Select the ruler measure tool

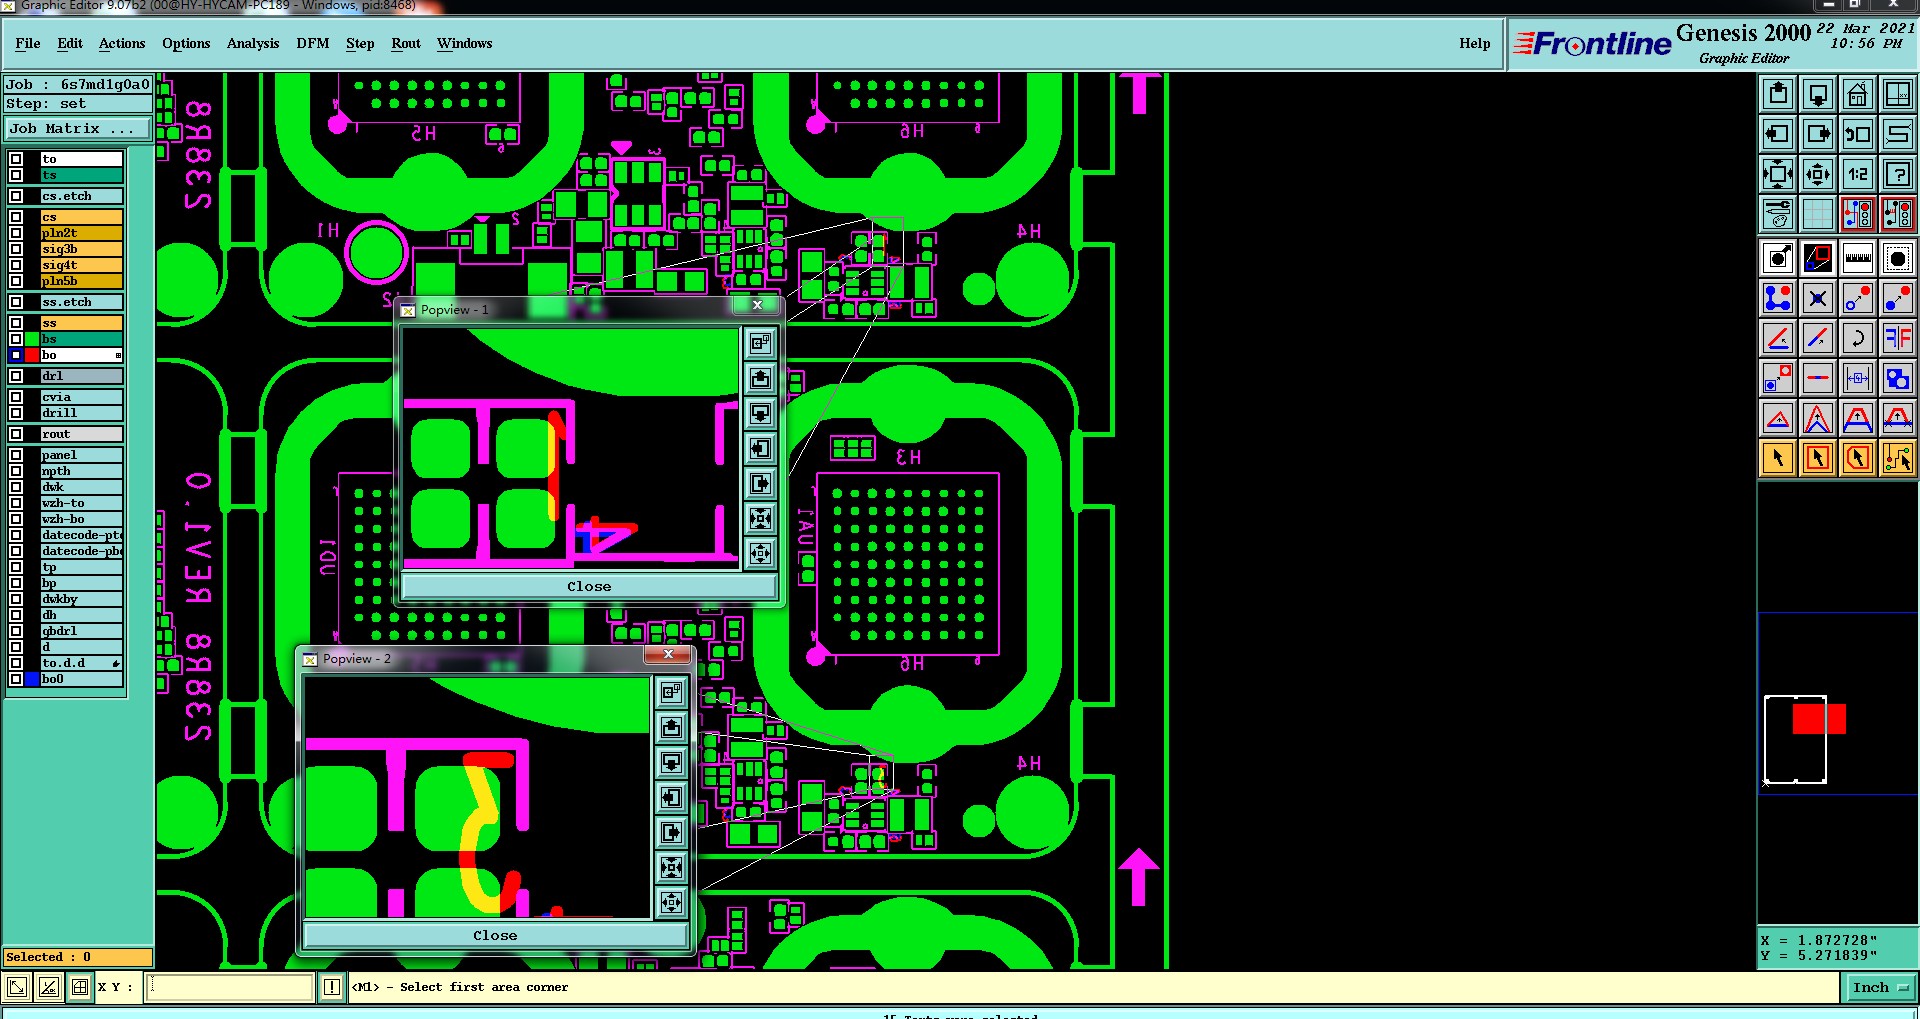click(1857, 259)
